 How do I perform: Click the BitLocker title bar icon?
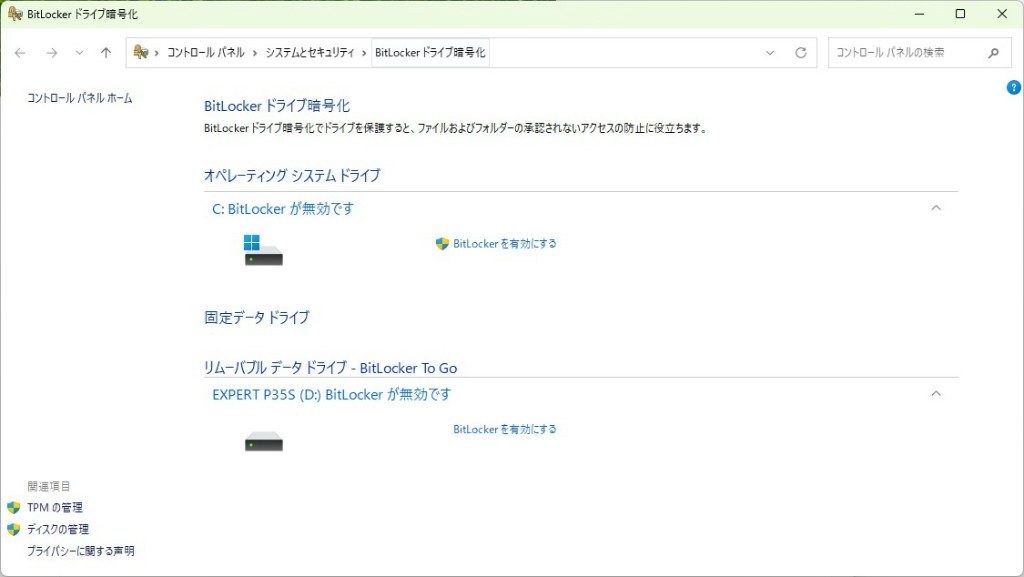pos(14,14)
